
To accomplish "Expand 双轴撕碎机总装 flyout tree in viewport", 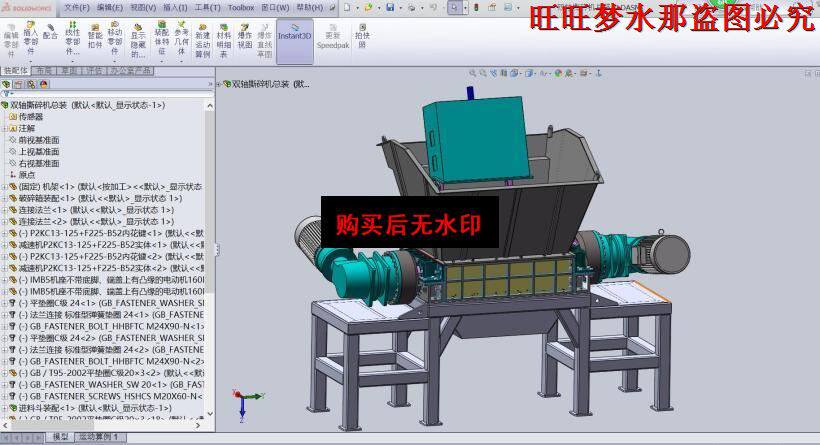I will click(x=219, y=84).
